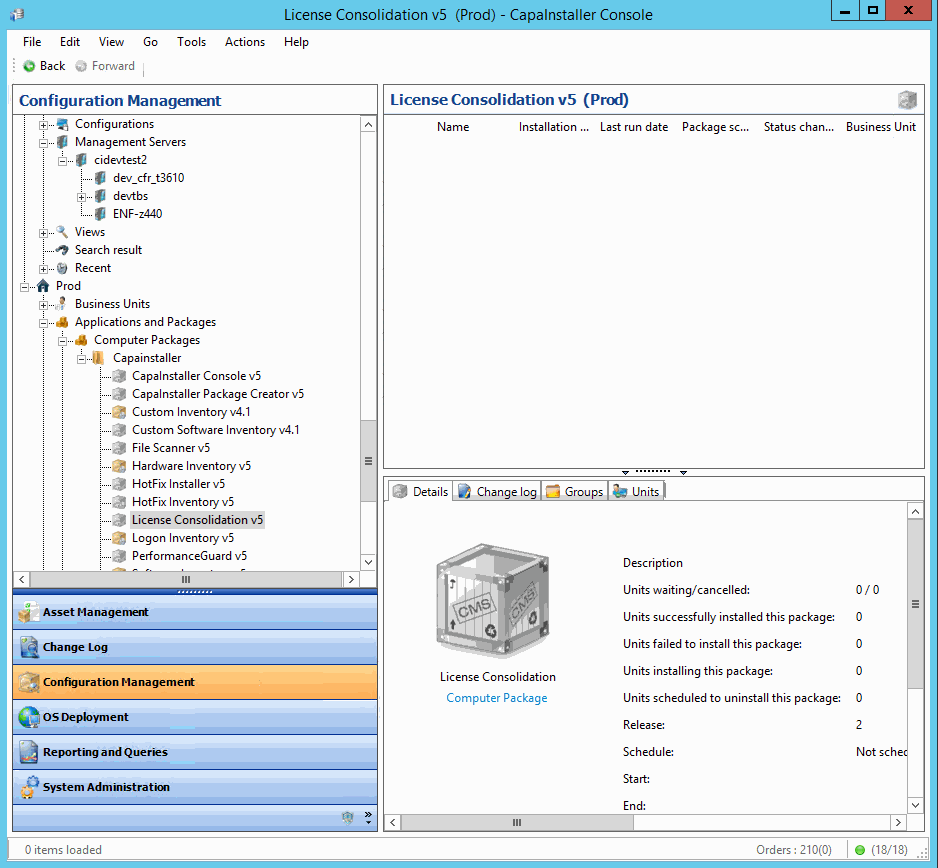Click the devtbs server icon

point(100,196)
